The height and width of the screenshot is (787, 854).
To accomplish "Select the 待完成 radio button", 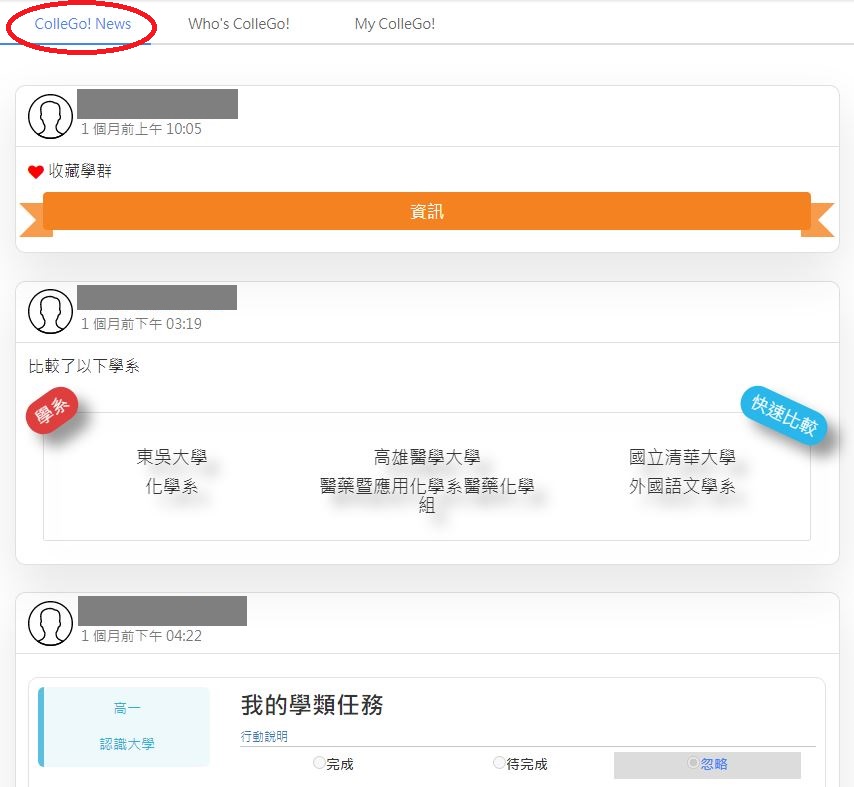I will (499, 762).
